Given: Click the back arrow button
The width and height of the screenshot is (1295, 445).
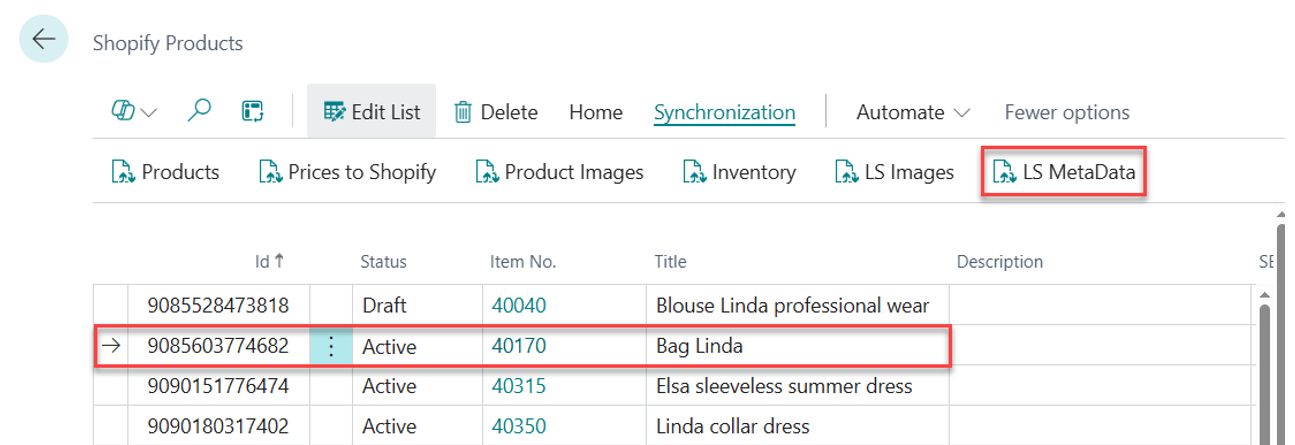Looking at the screenshot, I should [x=43, y=40].
